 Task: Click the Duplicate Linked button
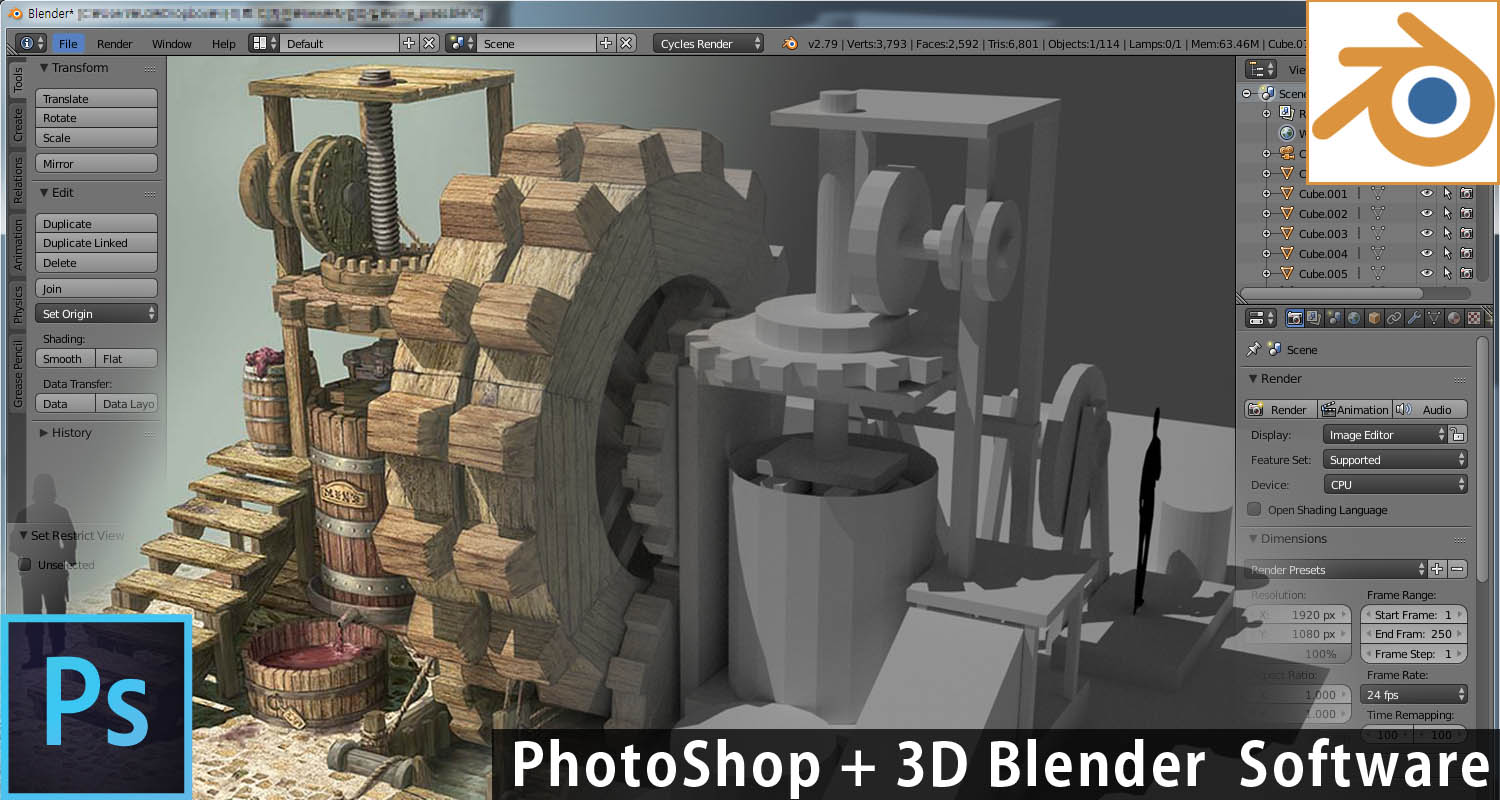coord(97,243)
